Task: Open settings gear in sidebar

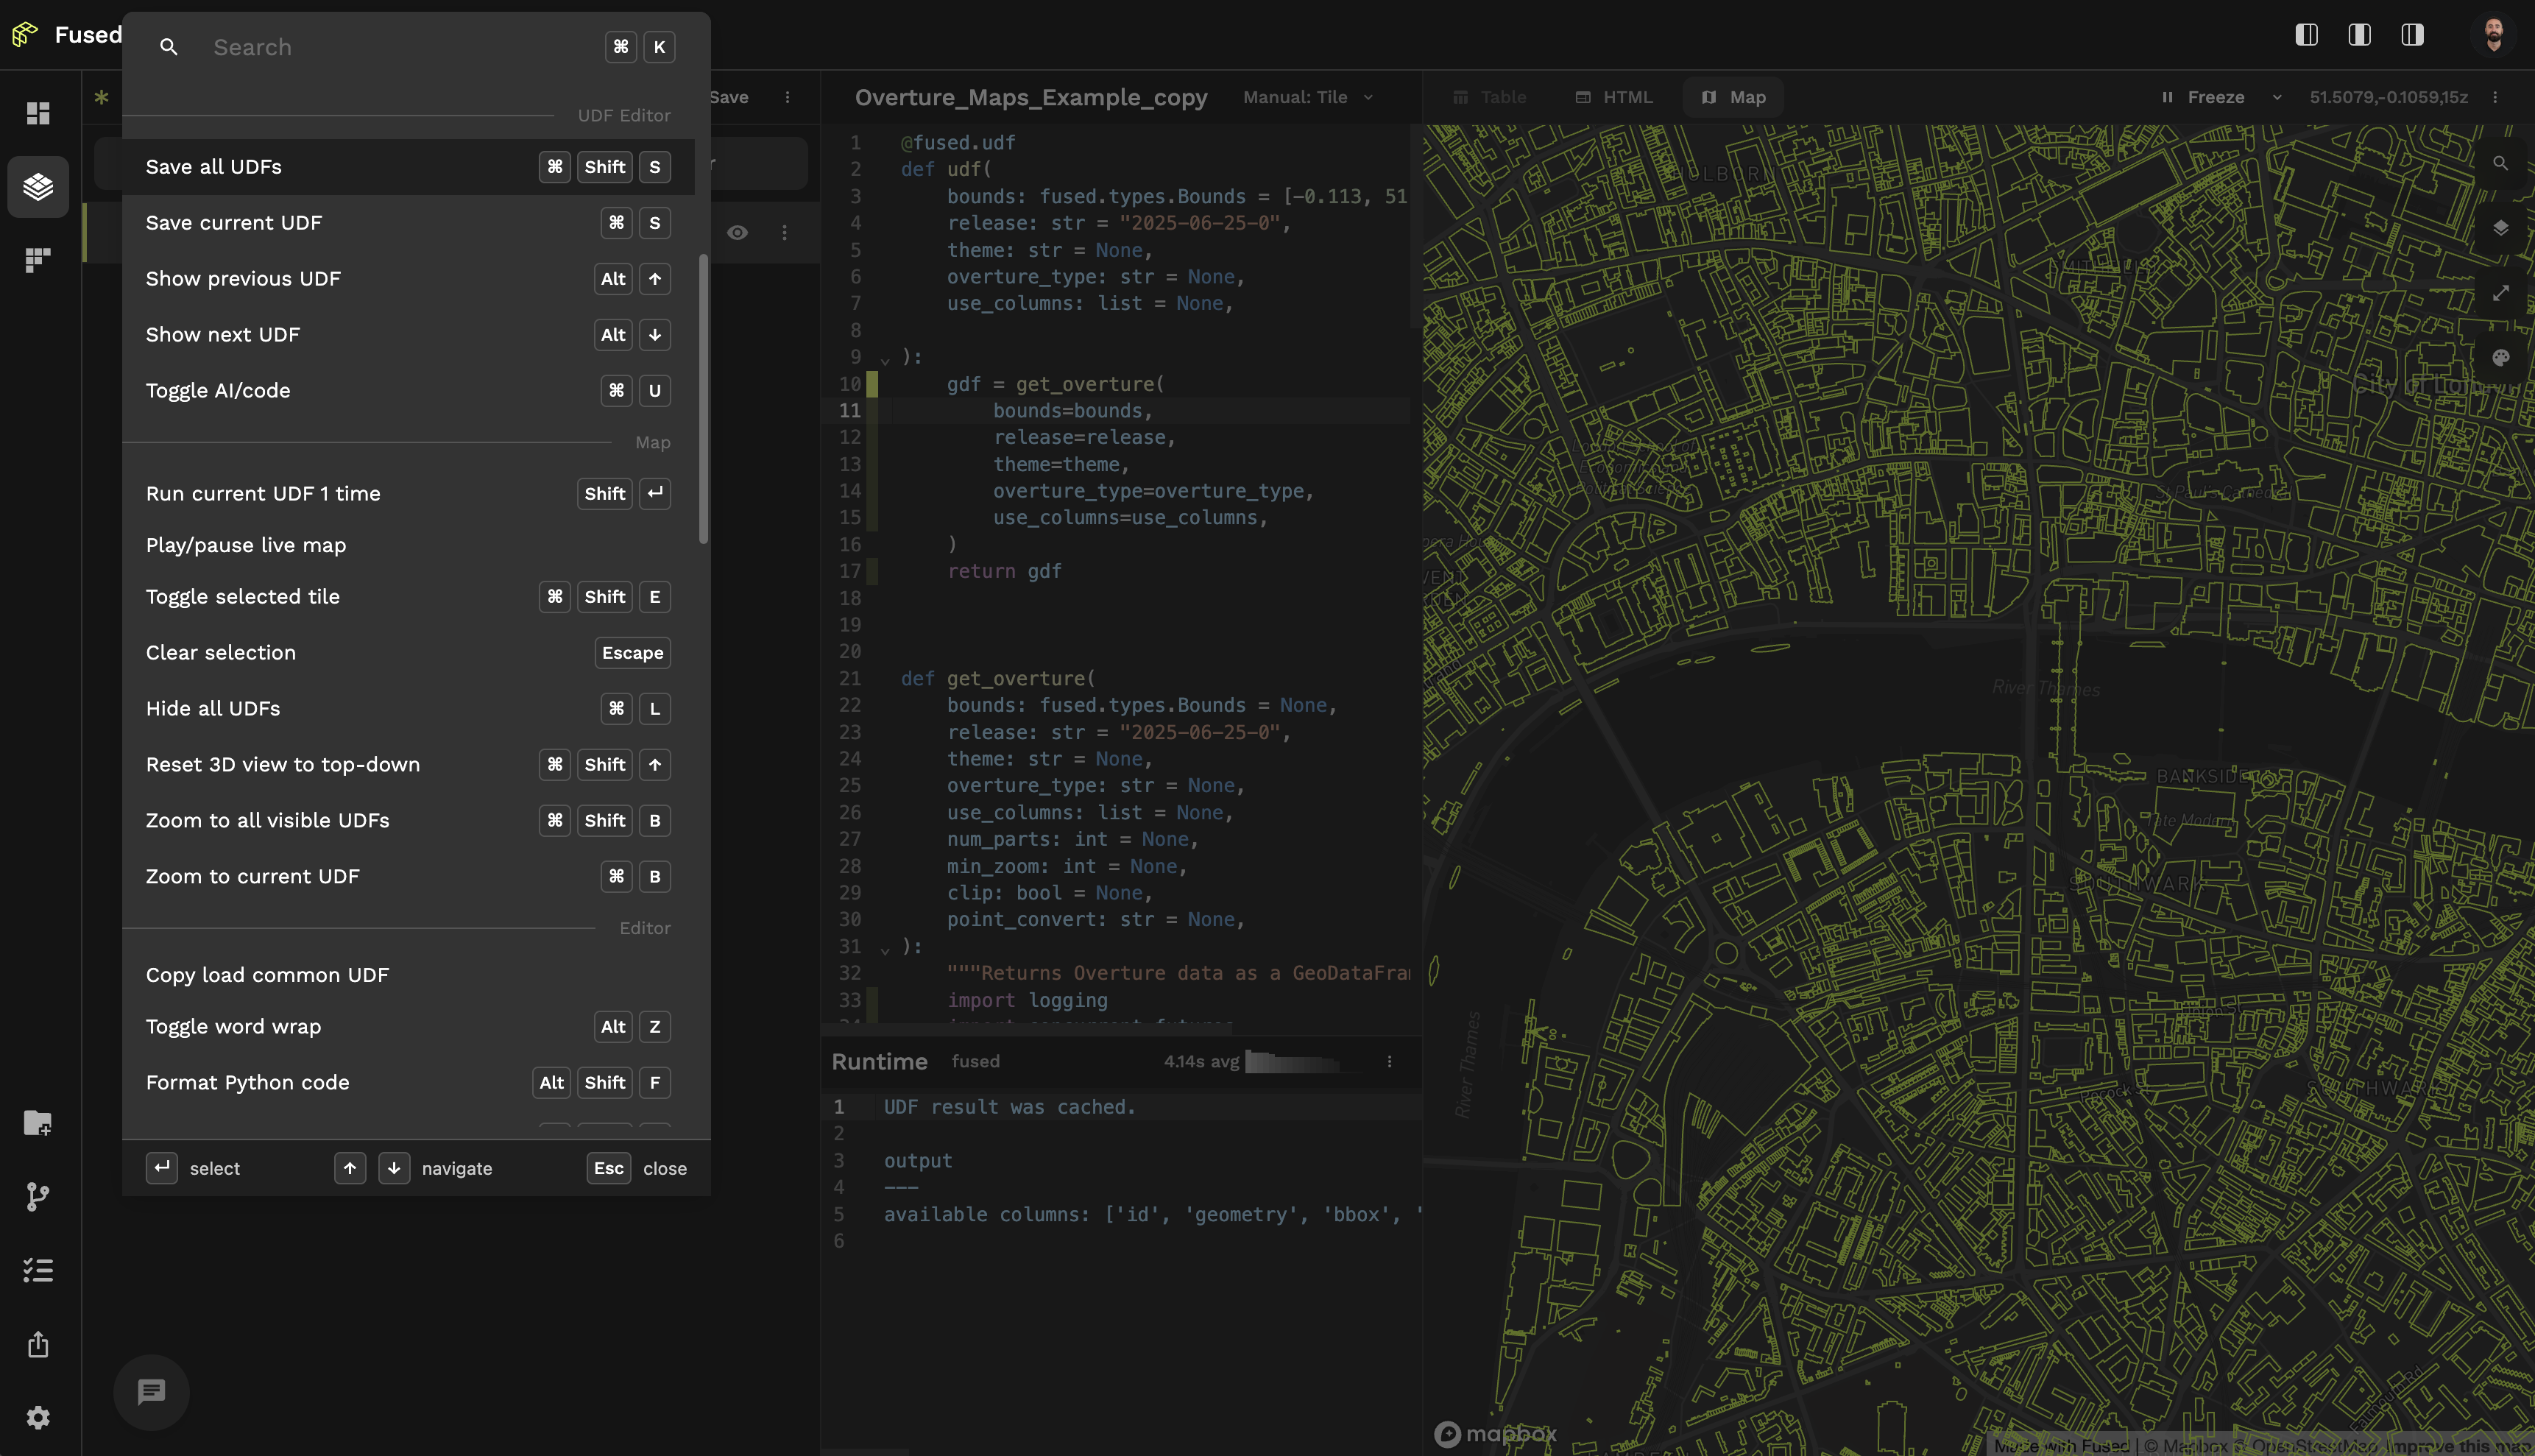Action: click(38, 1417)
